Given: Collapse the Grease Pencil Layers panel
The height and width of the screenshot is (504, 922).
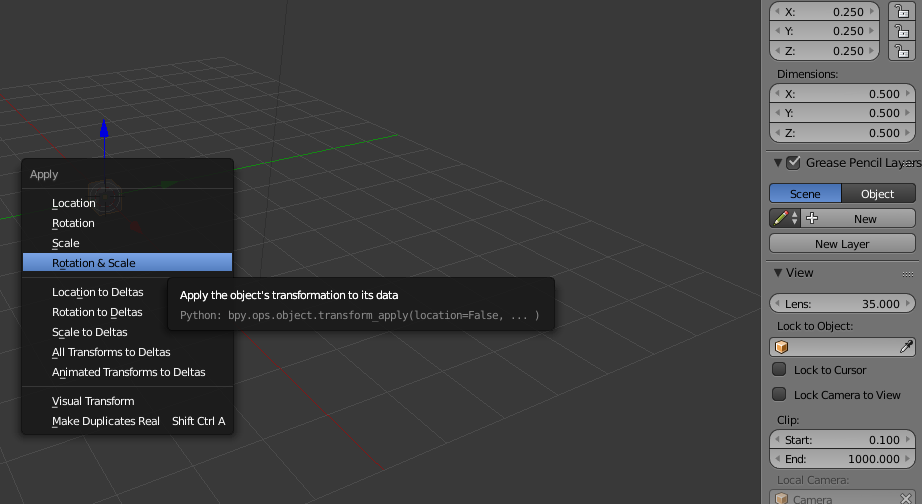Looking at the screenshot, I should pos(778,162).
